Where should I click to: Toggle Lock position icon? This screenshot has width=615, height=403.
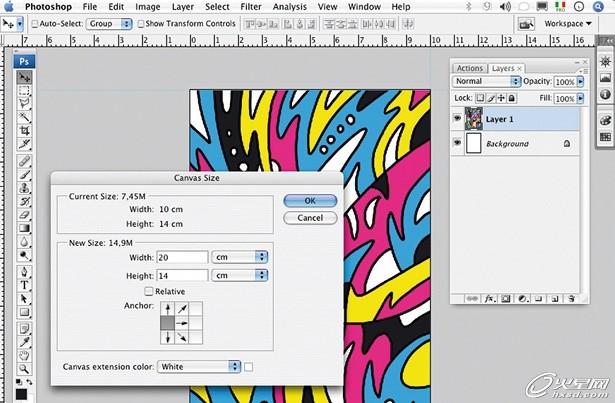[501, 98]
